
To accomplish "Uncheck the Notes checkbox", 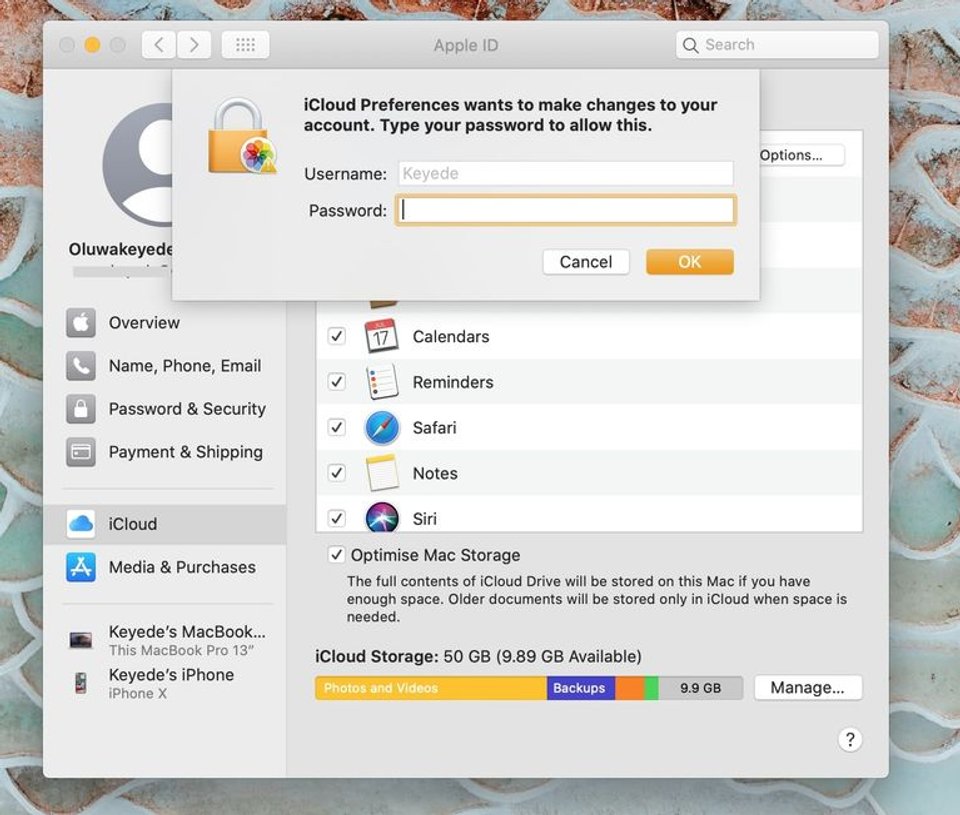I will [337, 473].
